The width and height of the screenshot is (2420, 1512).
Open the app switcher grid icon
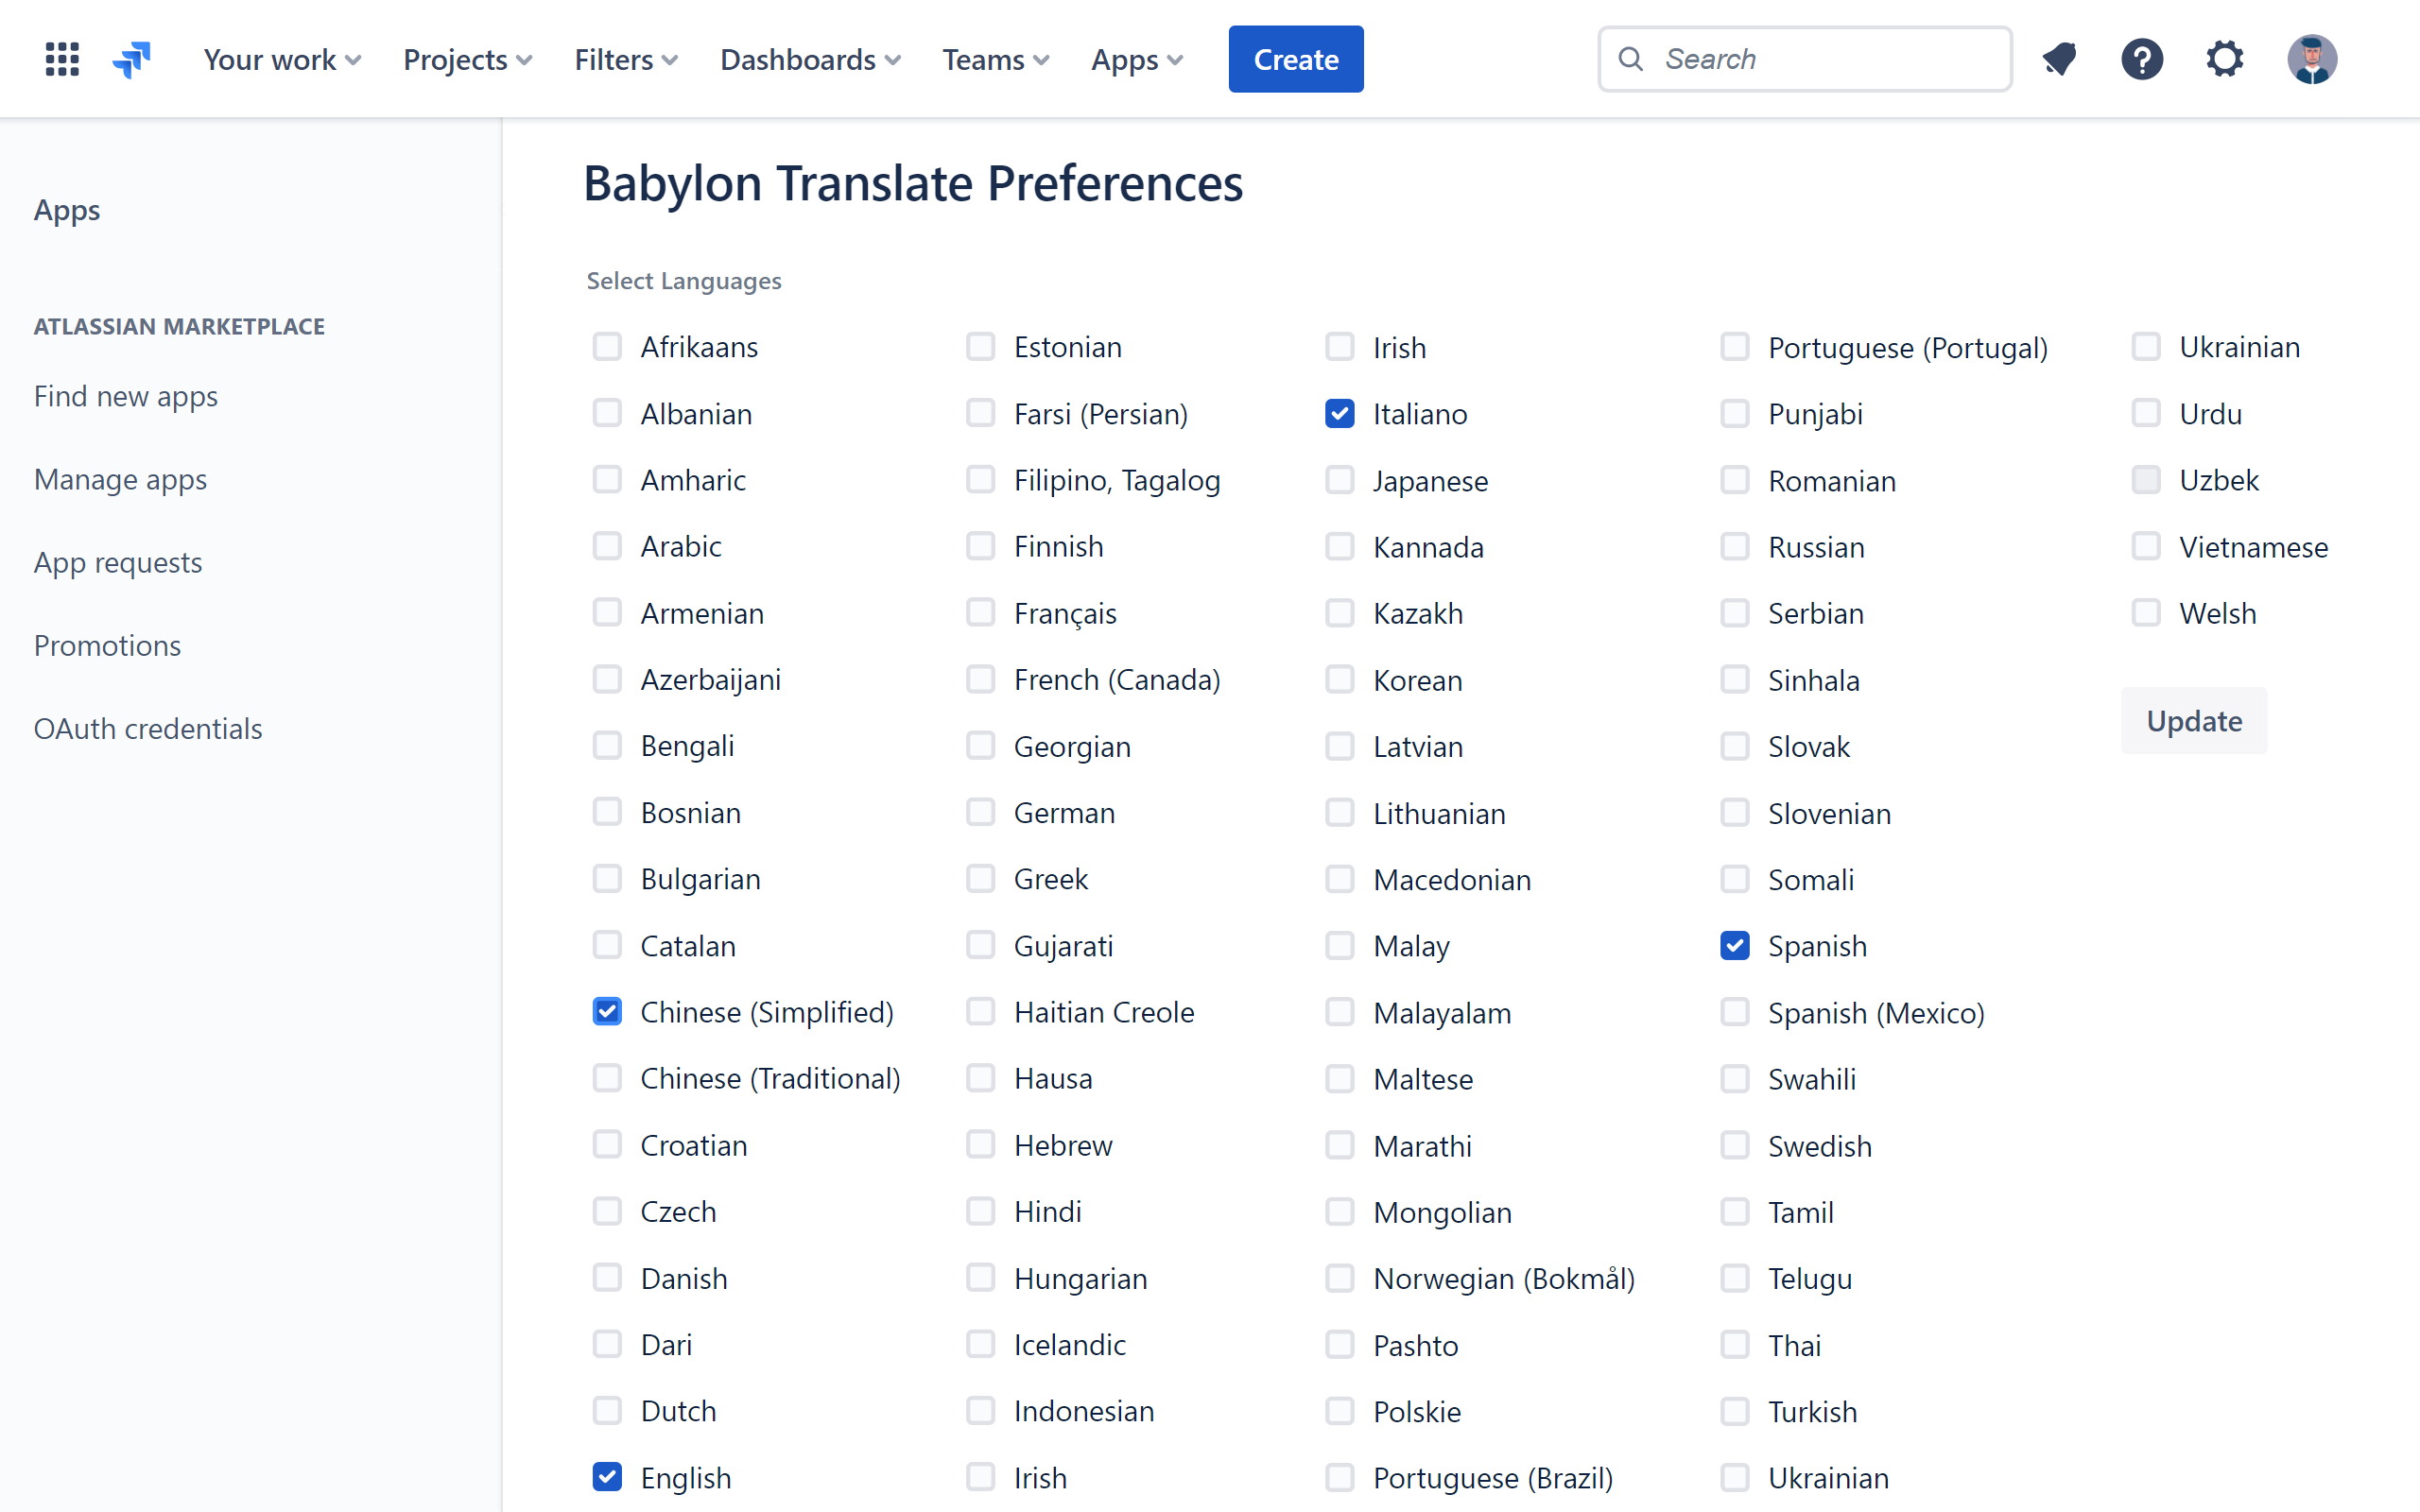pos(62,59)
